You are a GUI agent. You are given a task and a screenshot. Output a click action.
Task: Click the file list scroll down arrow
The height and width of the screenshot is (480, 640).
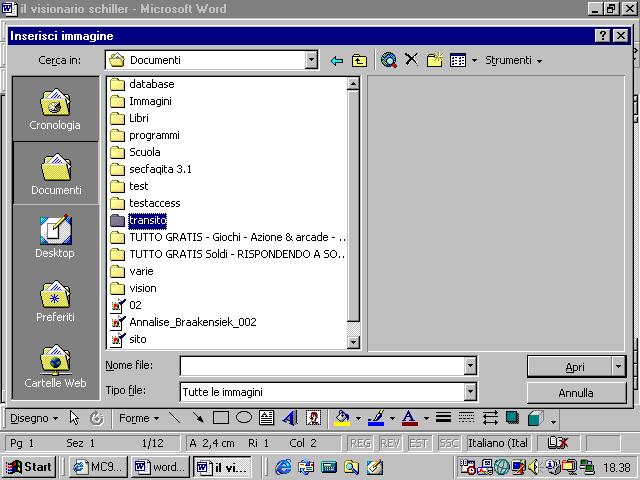[x=353, y=342]
